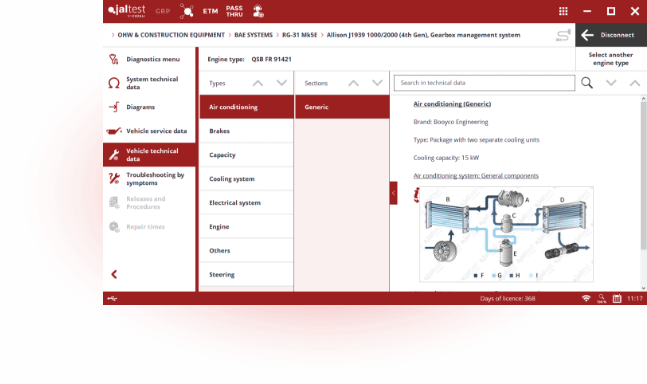Click the oil can Vehicle service icon

tap(114, 131)
